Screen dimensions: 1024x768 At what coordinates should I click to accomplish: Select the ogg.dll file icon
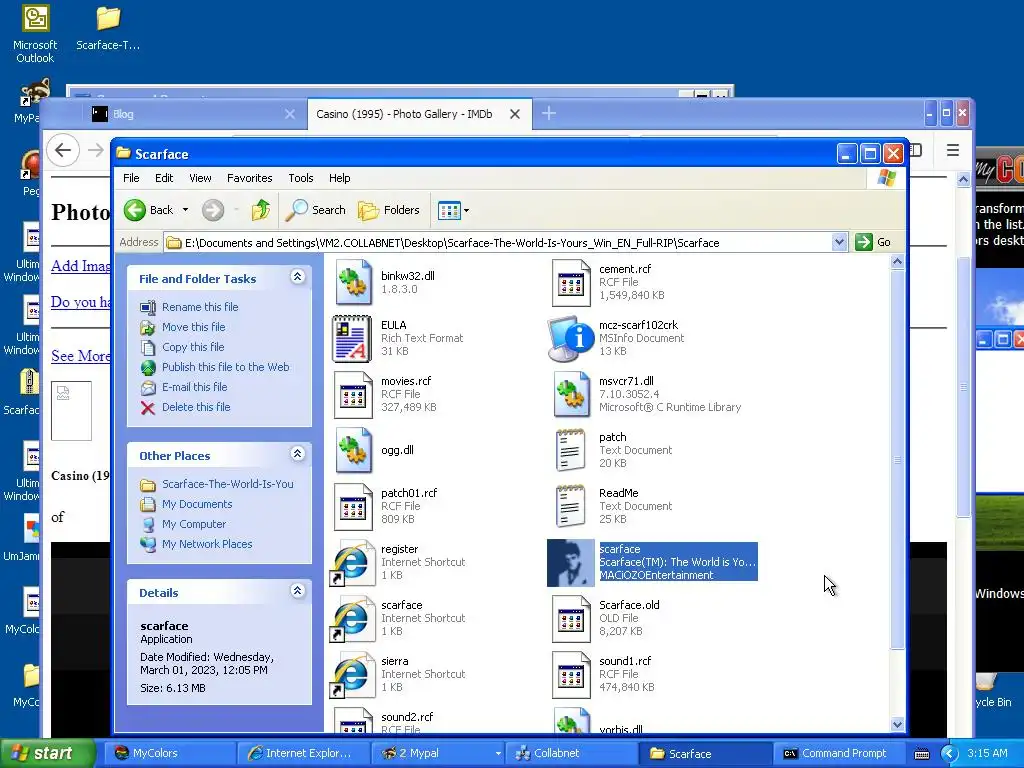pyautogui.click(x=353, y=450)
